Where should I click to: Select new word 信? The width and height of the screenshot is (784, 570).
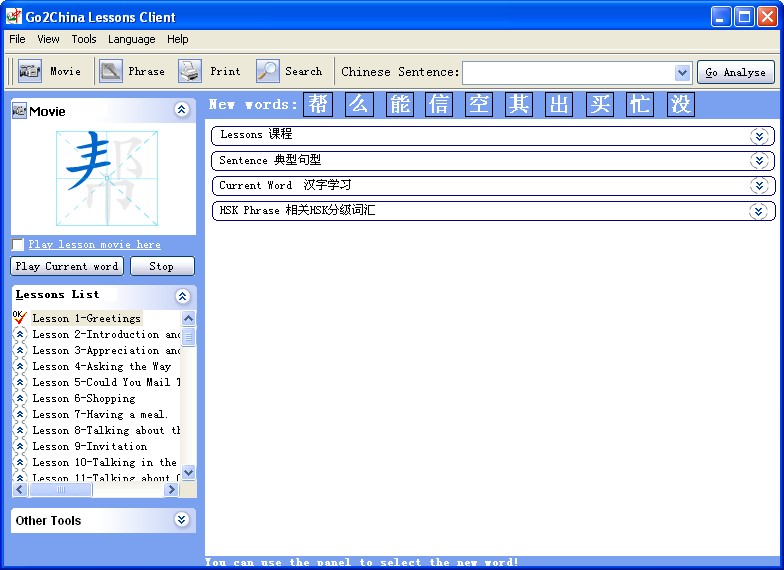click(439, 104)
